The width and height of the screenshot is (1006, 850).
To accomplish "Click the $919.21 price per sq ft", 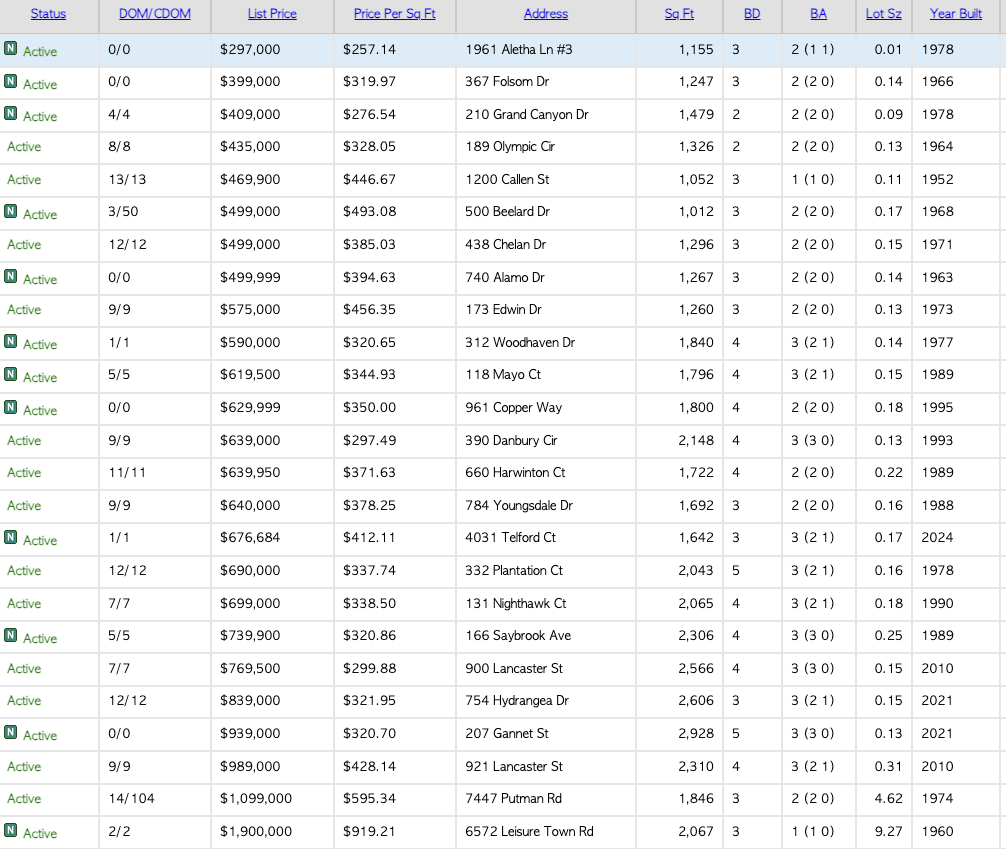I will (370, 831).
